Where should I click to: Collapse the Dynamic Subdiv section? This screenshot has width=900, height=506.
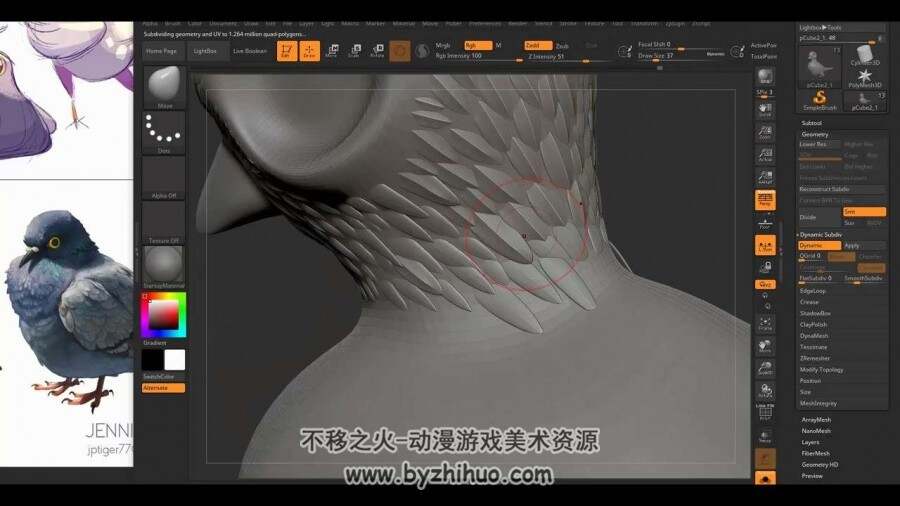[821, 235]
